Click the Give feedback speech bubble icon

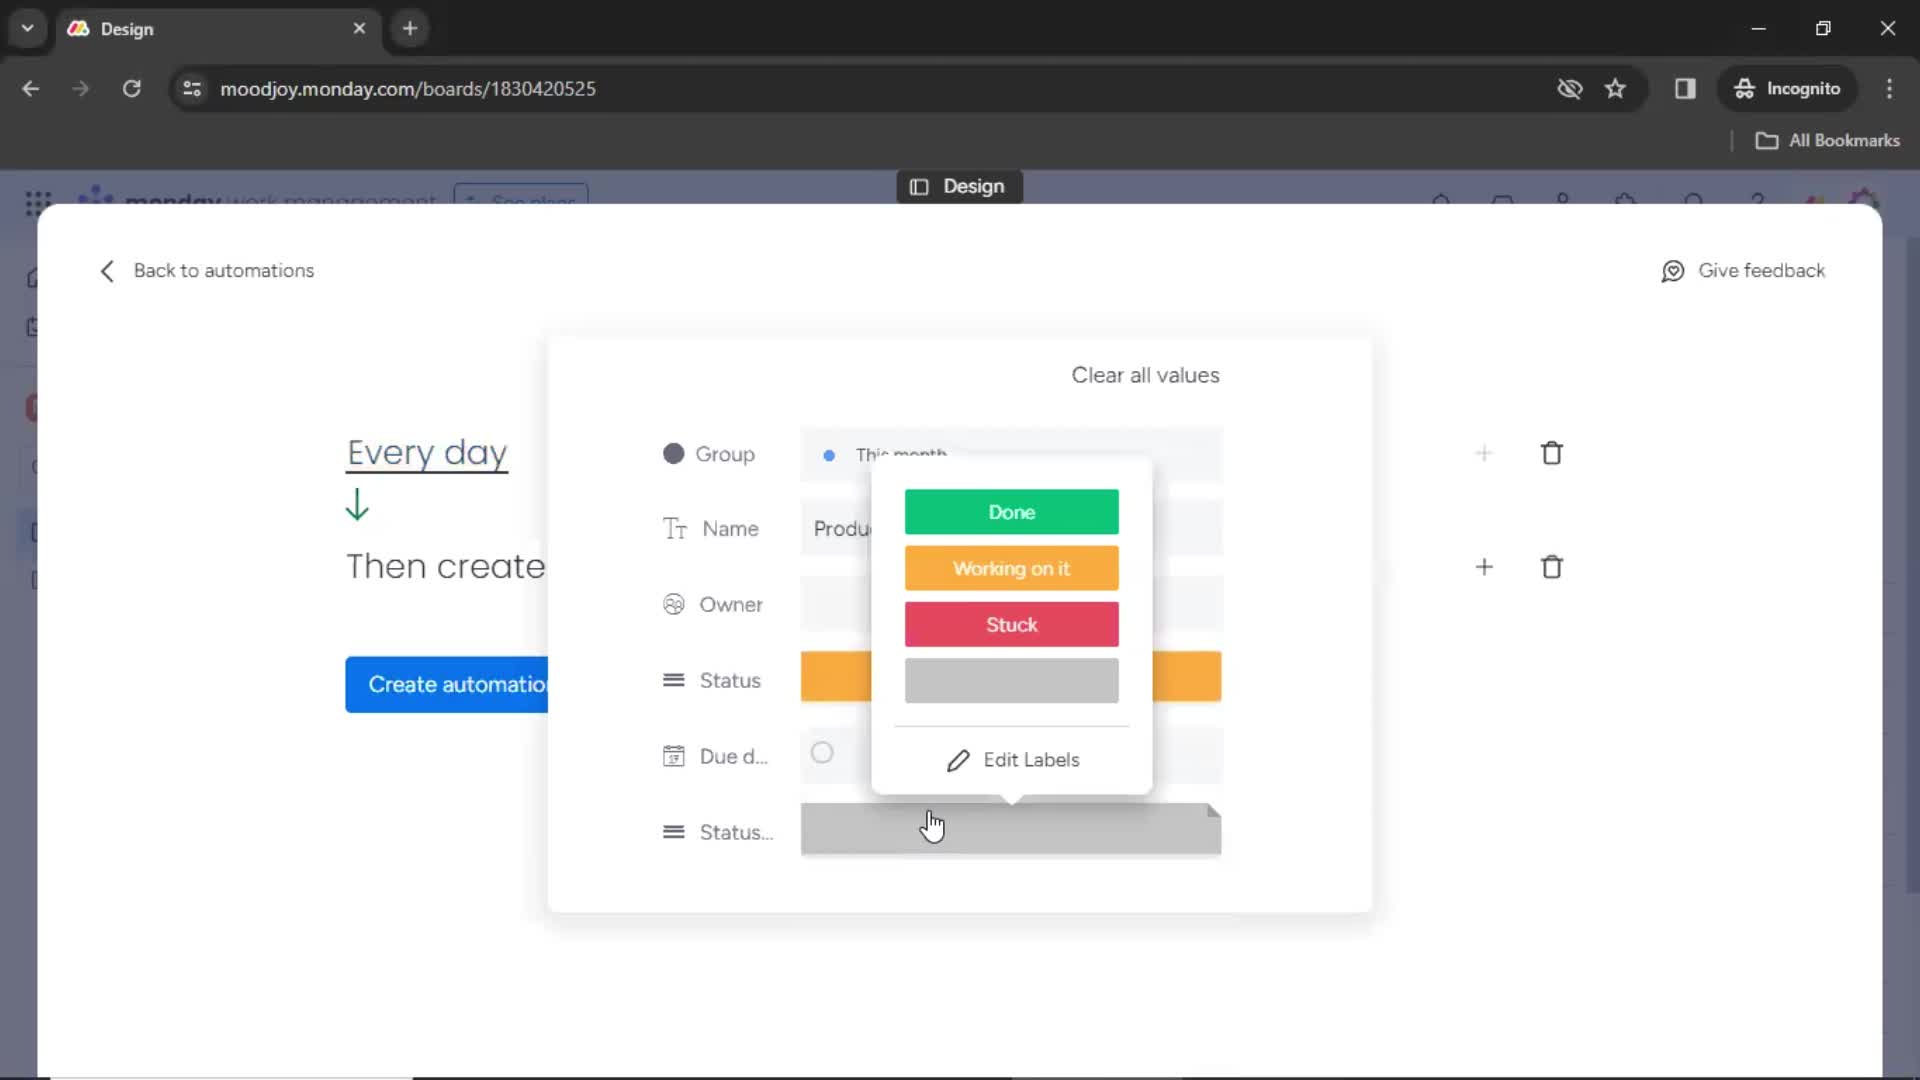tap(1673, 270)
